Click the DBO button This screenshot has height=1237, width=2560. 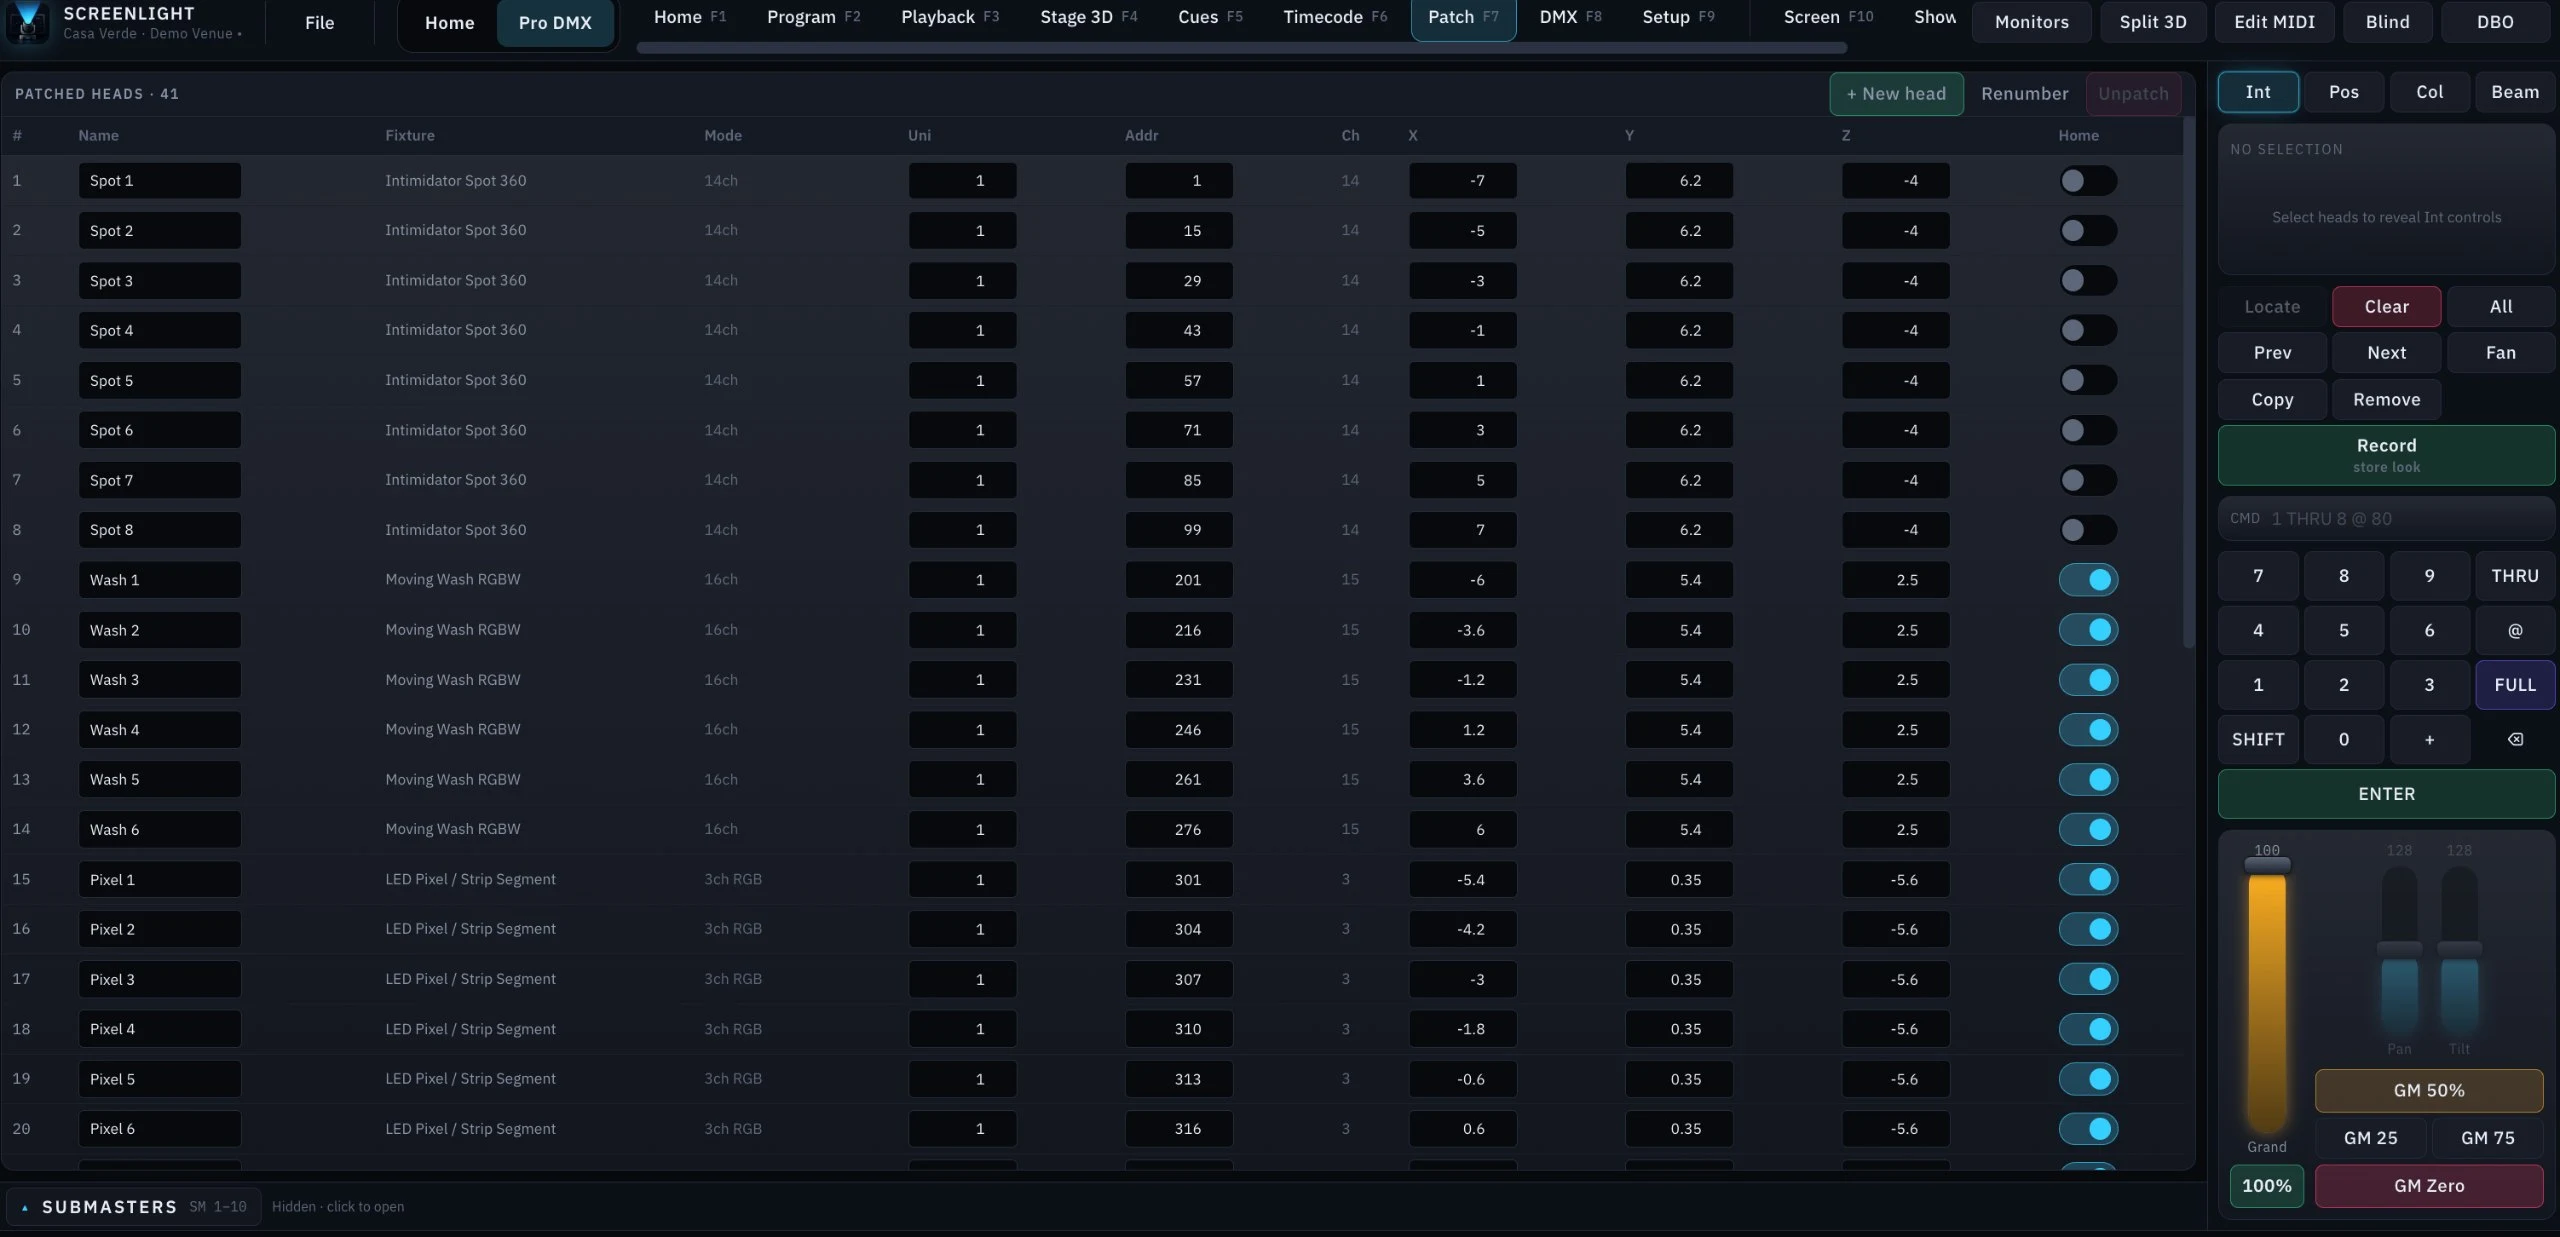2495,22
